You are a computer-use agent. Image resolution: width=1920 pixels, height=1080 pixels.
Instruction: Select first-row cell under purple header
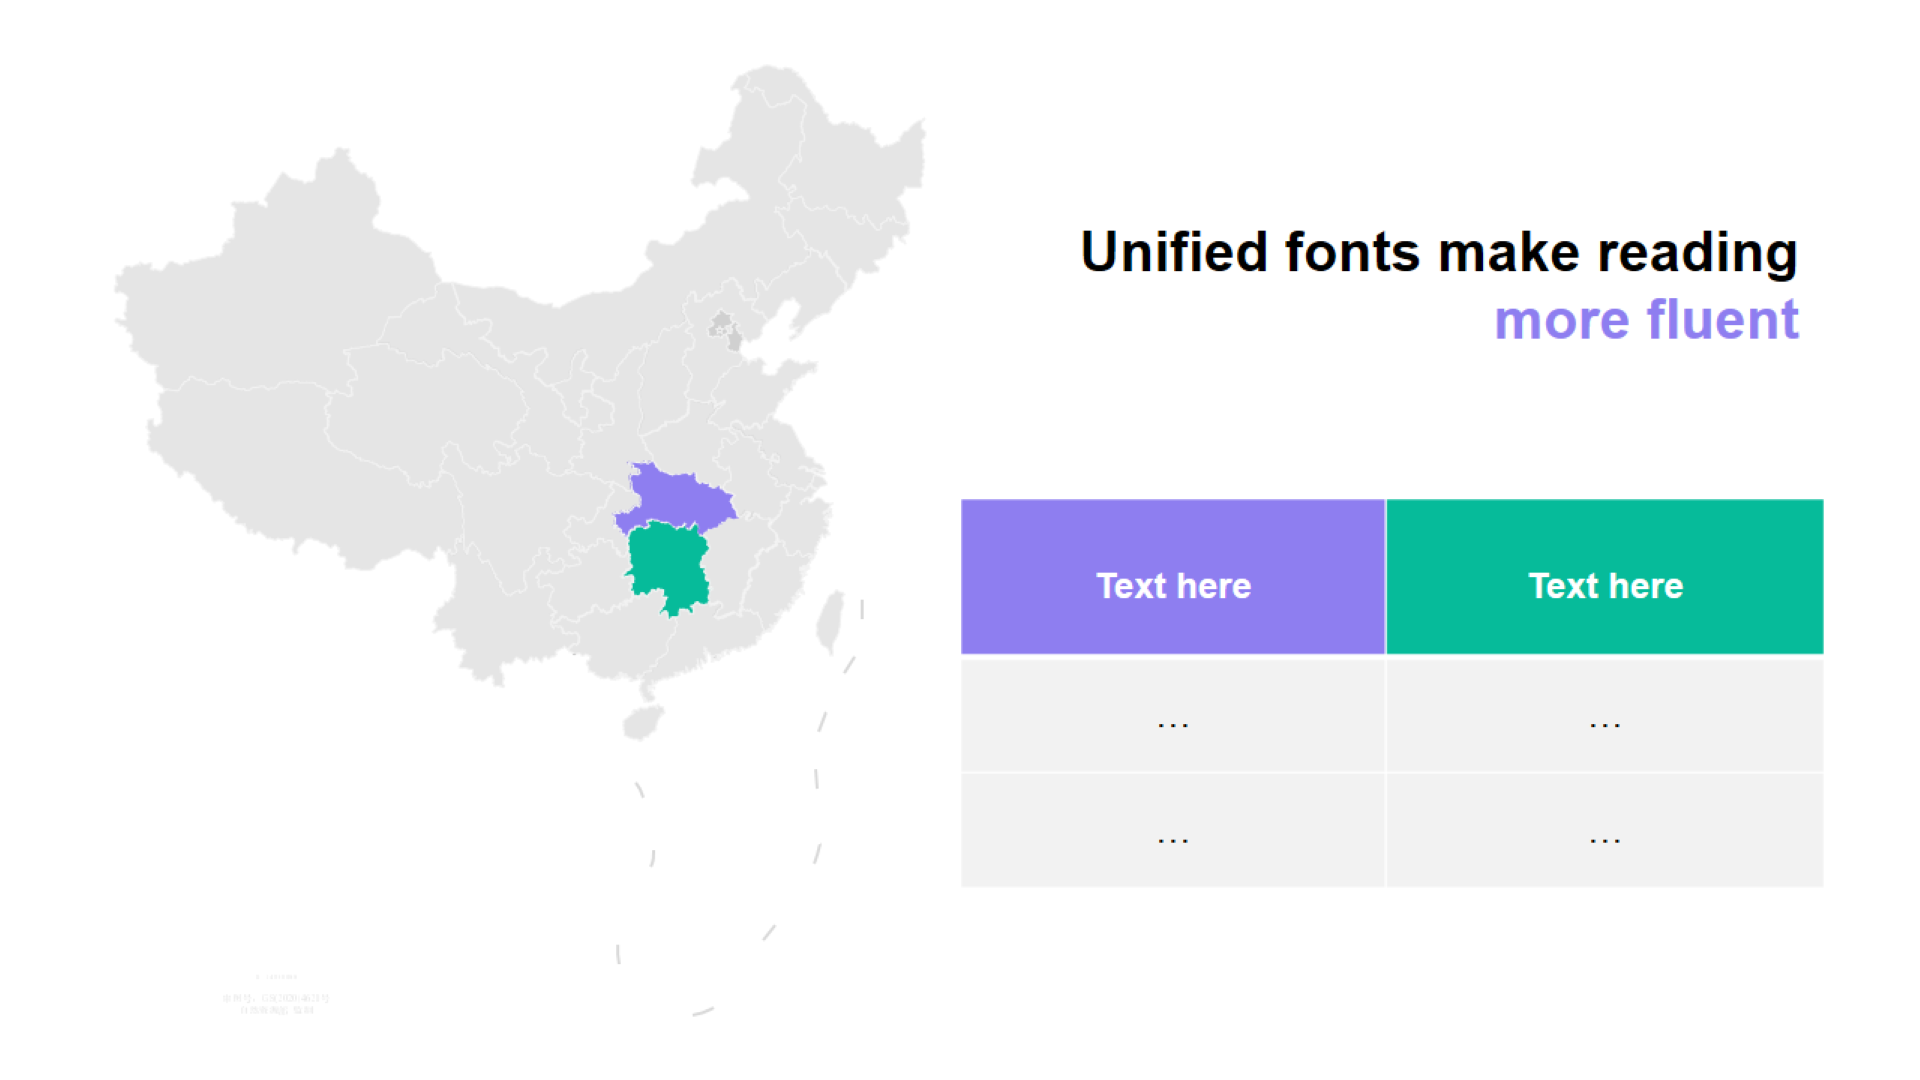click(1172, 716)
